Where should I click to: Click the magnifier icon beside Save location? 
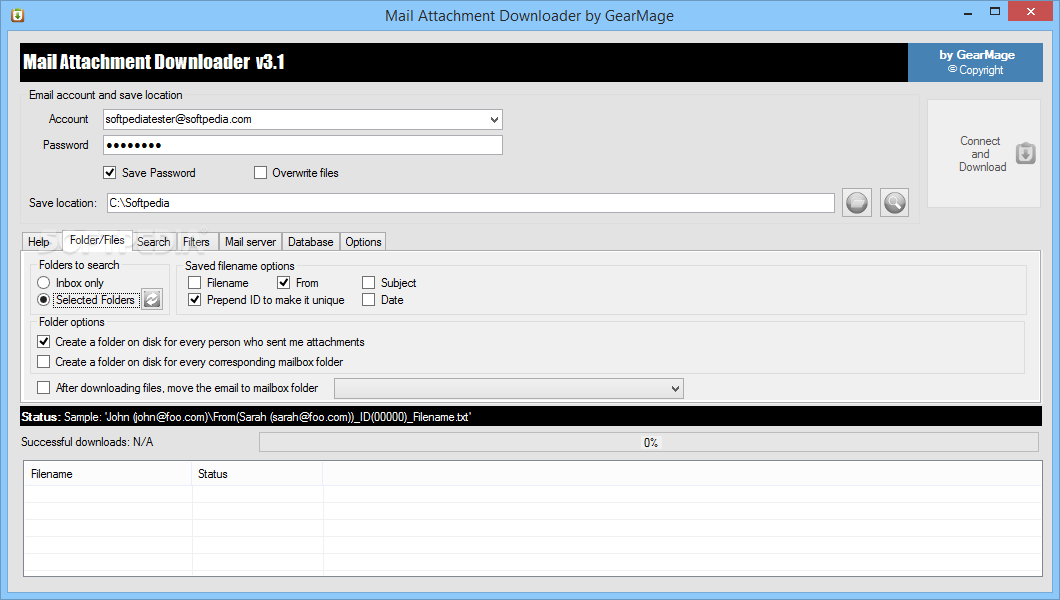click(x=894, y=203)
